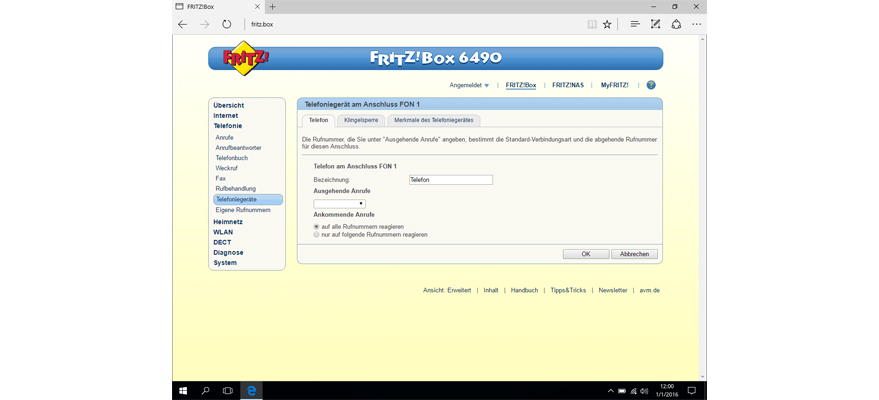Switch to the Klingelsperre tab
Screen dimensions: 879x400
361,120
